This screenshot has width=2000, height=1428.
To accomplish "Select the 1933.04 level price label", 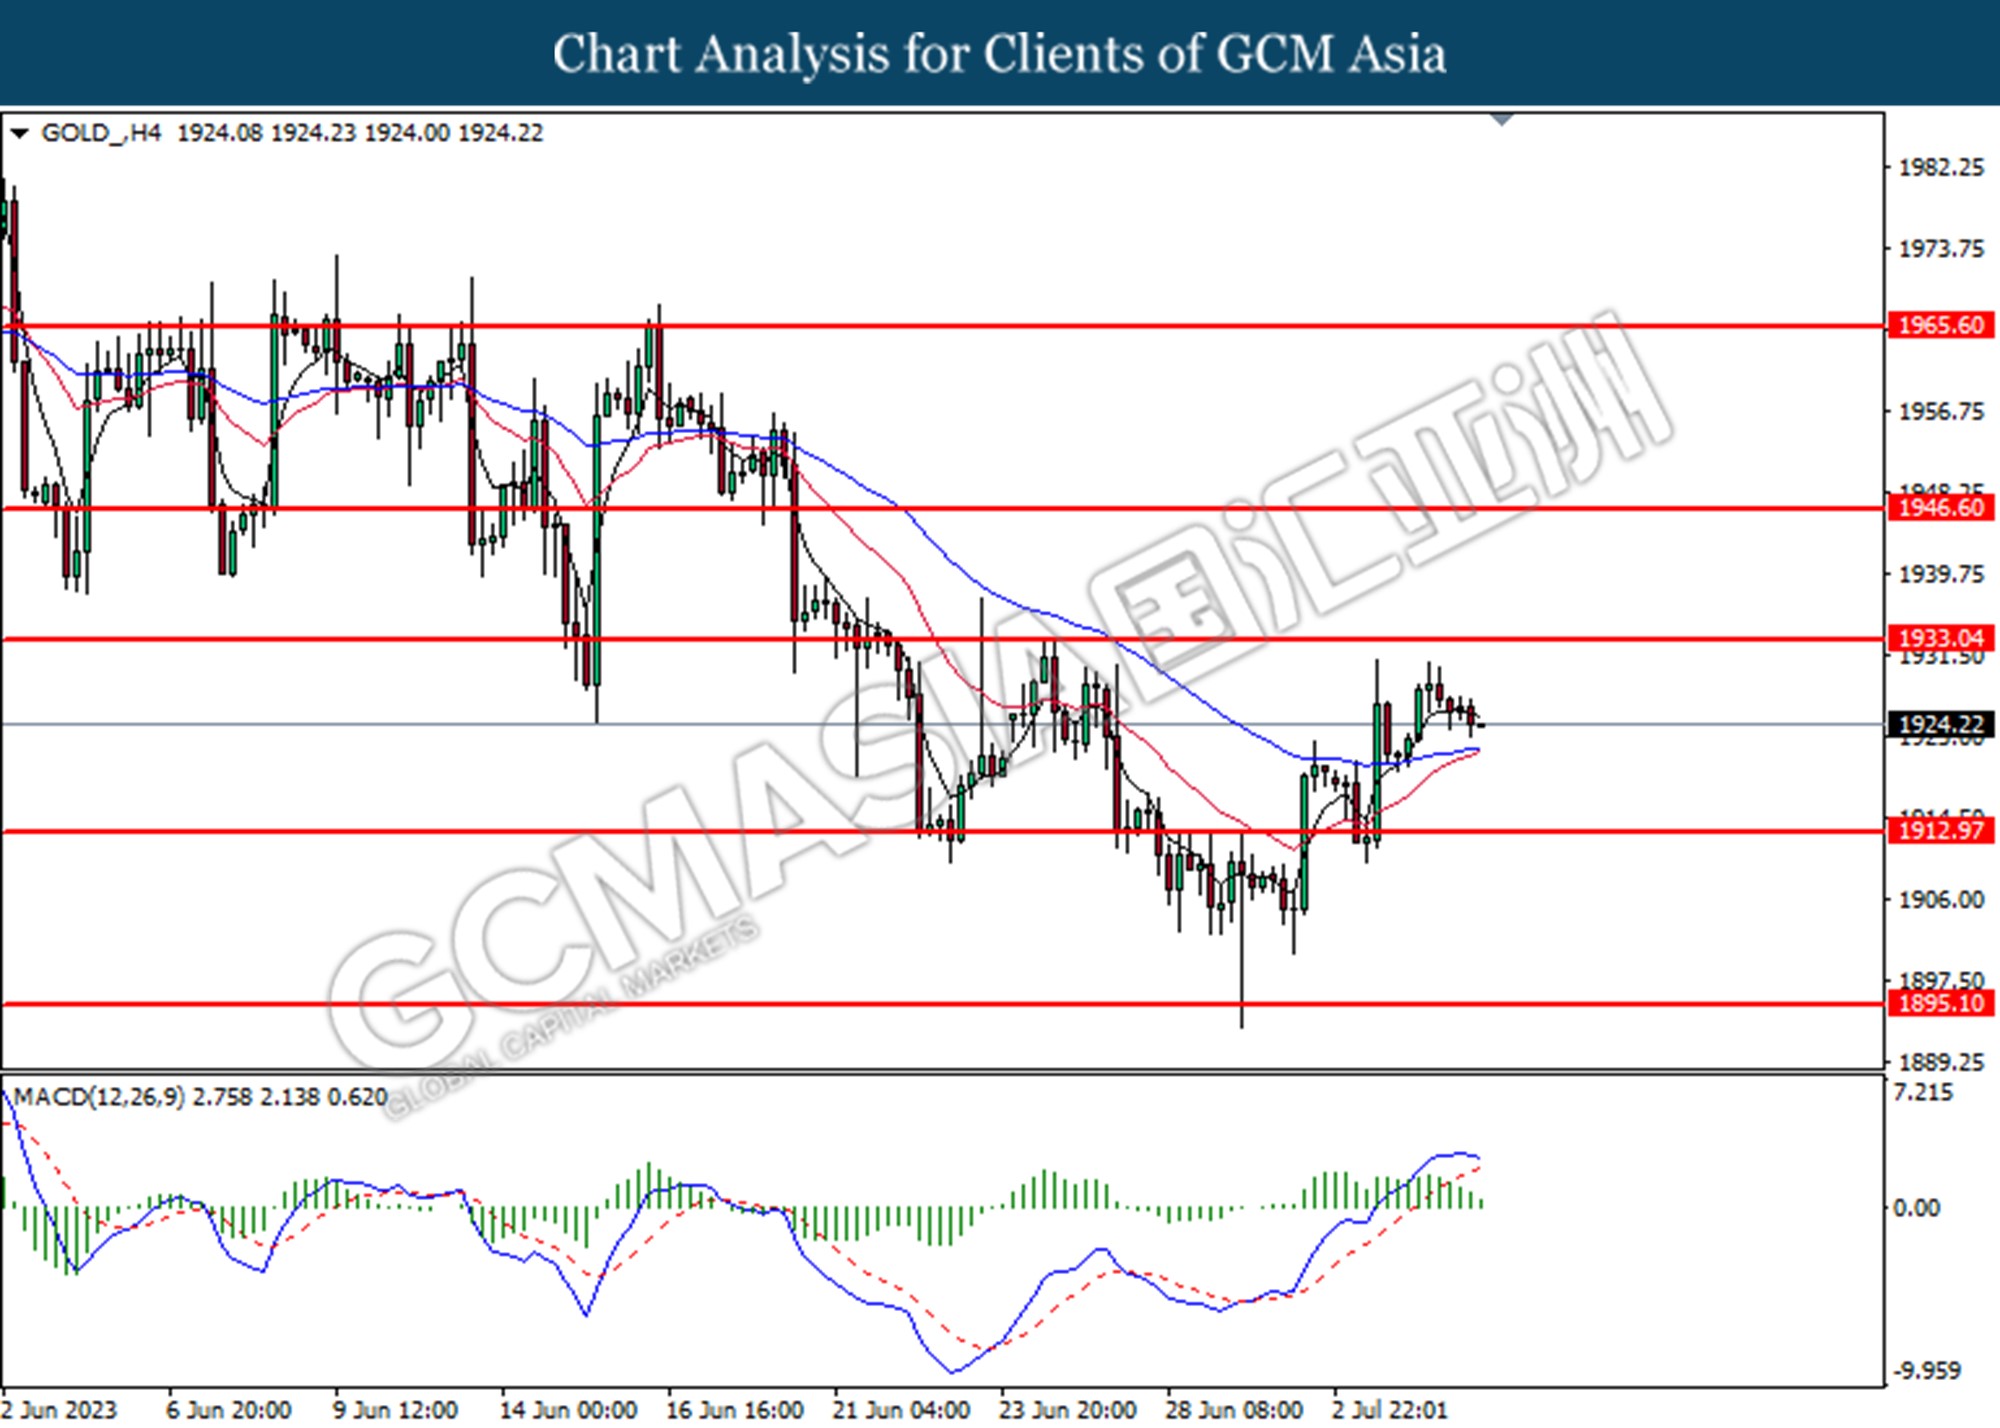I will coord(1940,638).
